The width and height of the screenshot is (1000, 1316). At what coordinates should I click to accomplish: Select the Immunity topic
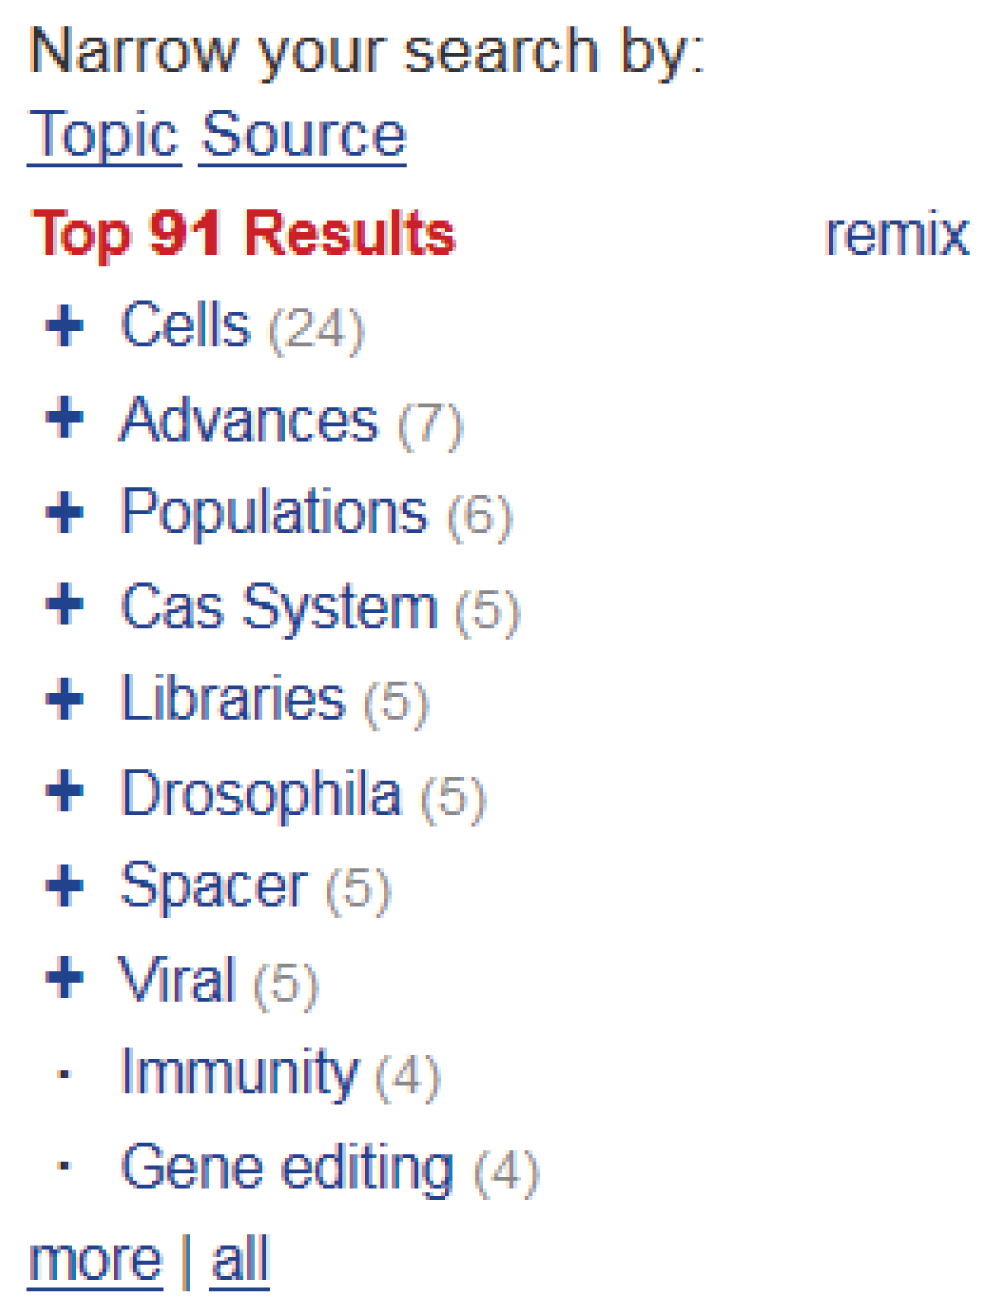238,1072
